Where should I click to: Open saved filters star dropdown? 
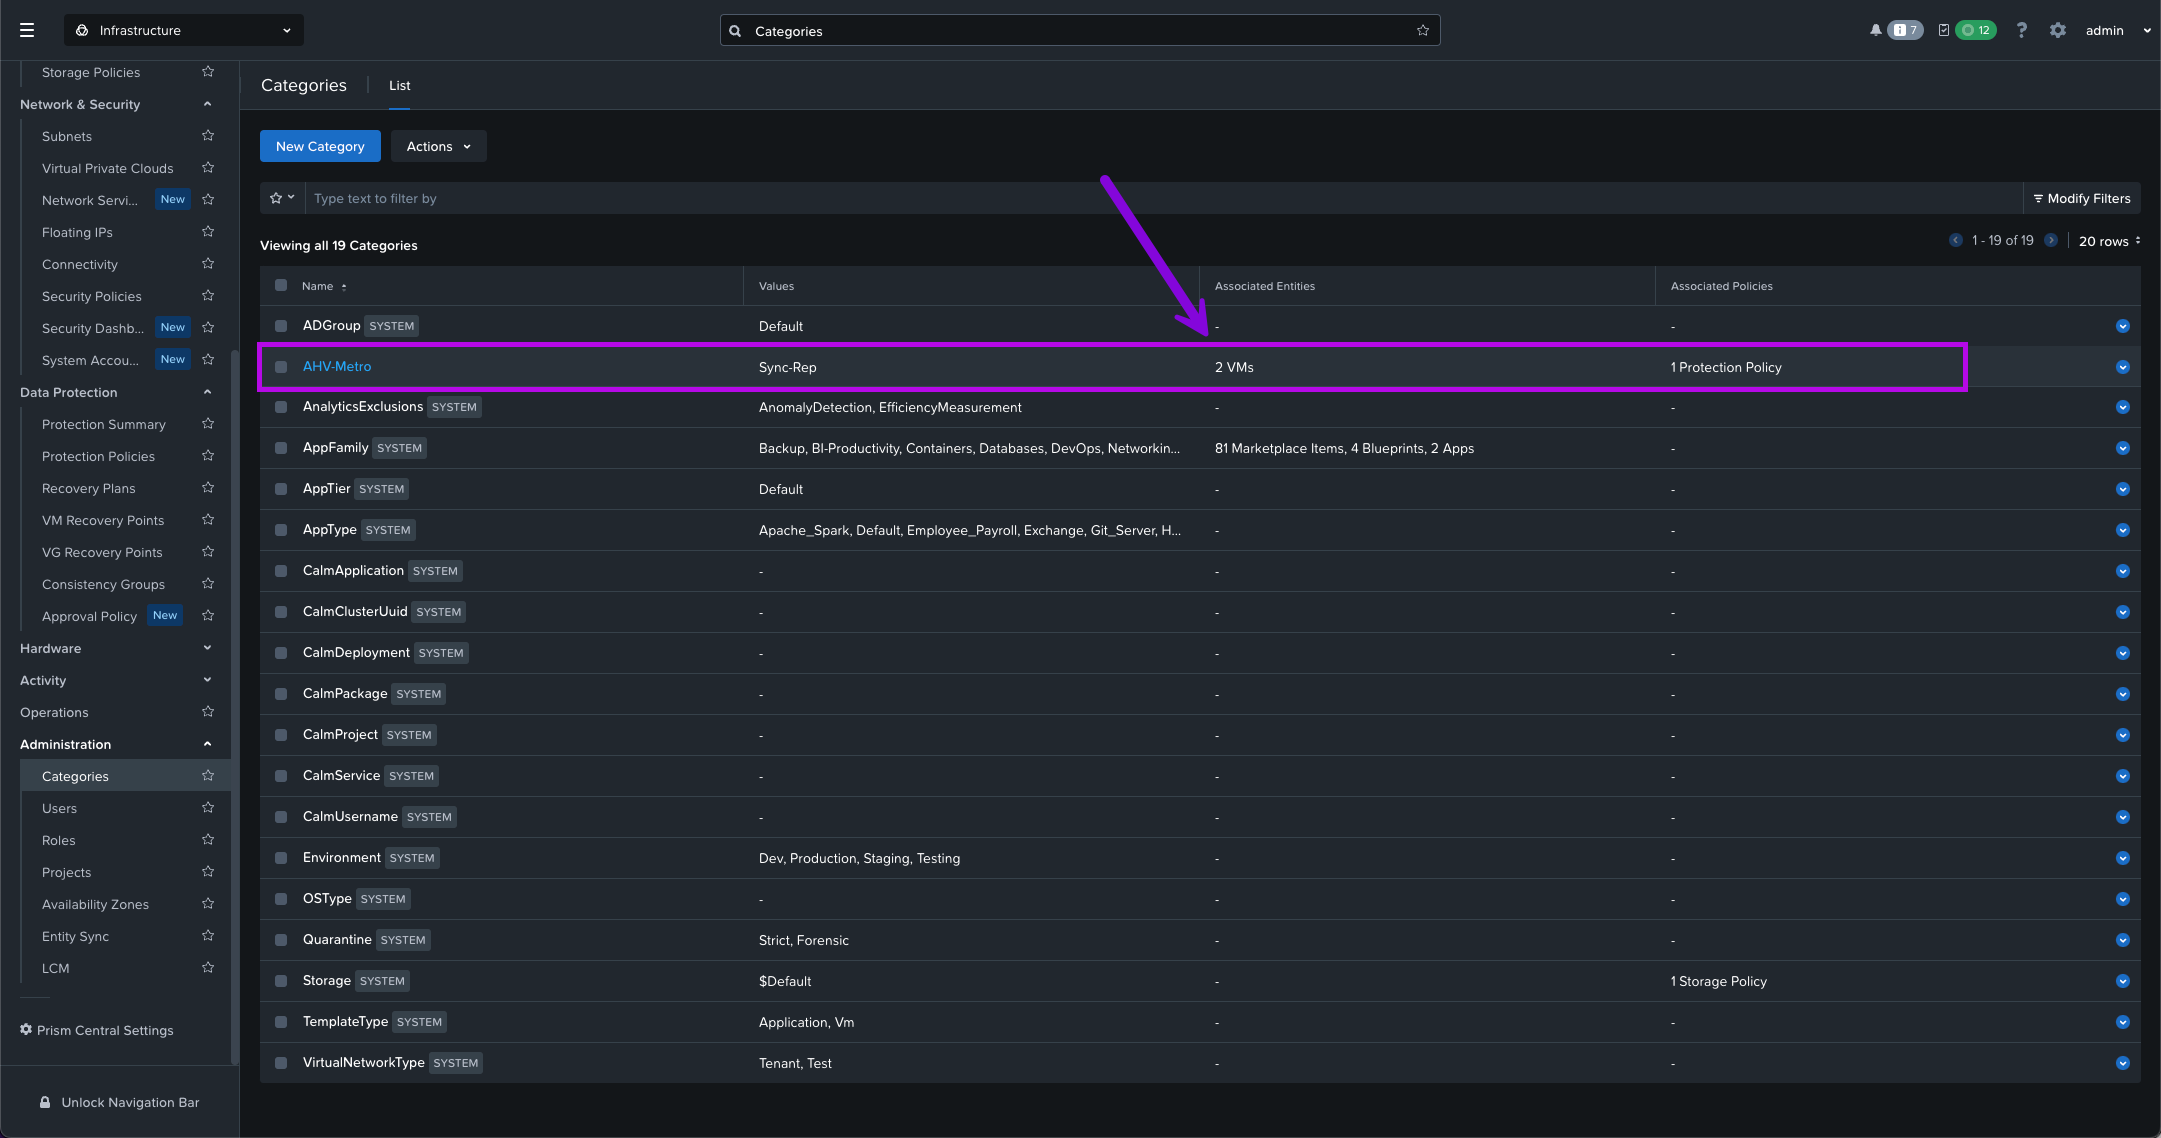[282, 198]
